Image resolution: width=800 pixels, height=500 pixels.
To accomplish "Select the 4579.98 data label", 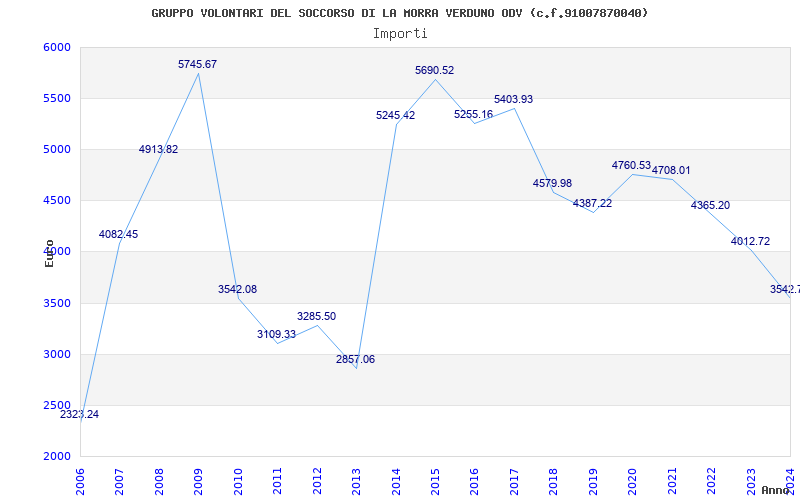I will (x=553, y=183).
